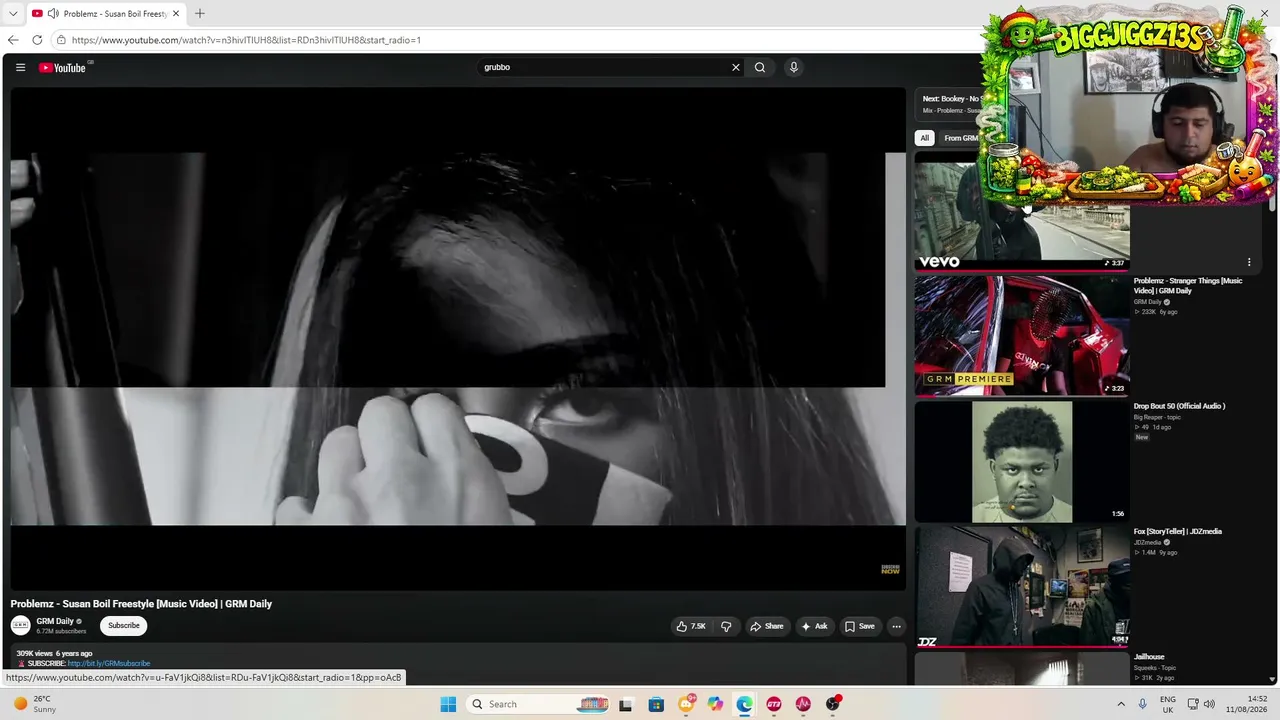Start voice search with the microphone icon
Viewport: 1280px width, 720px height.
click(794, 68)
